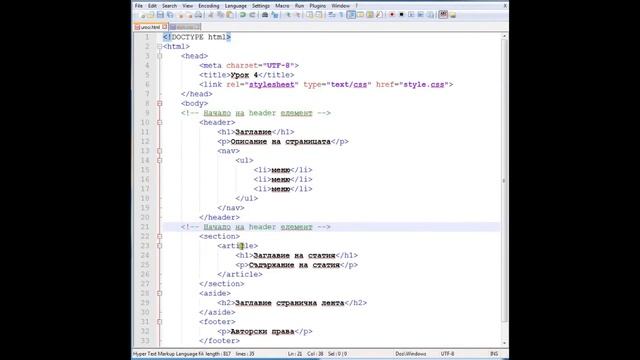Click the Paste toolbar icon
The image size is (640, 360).
230,15
